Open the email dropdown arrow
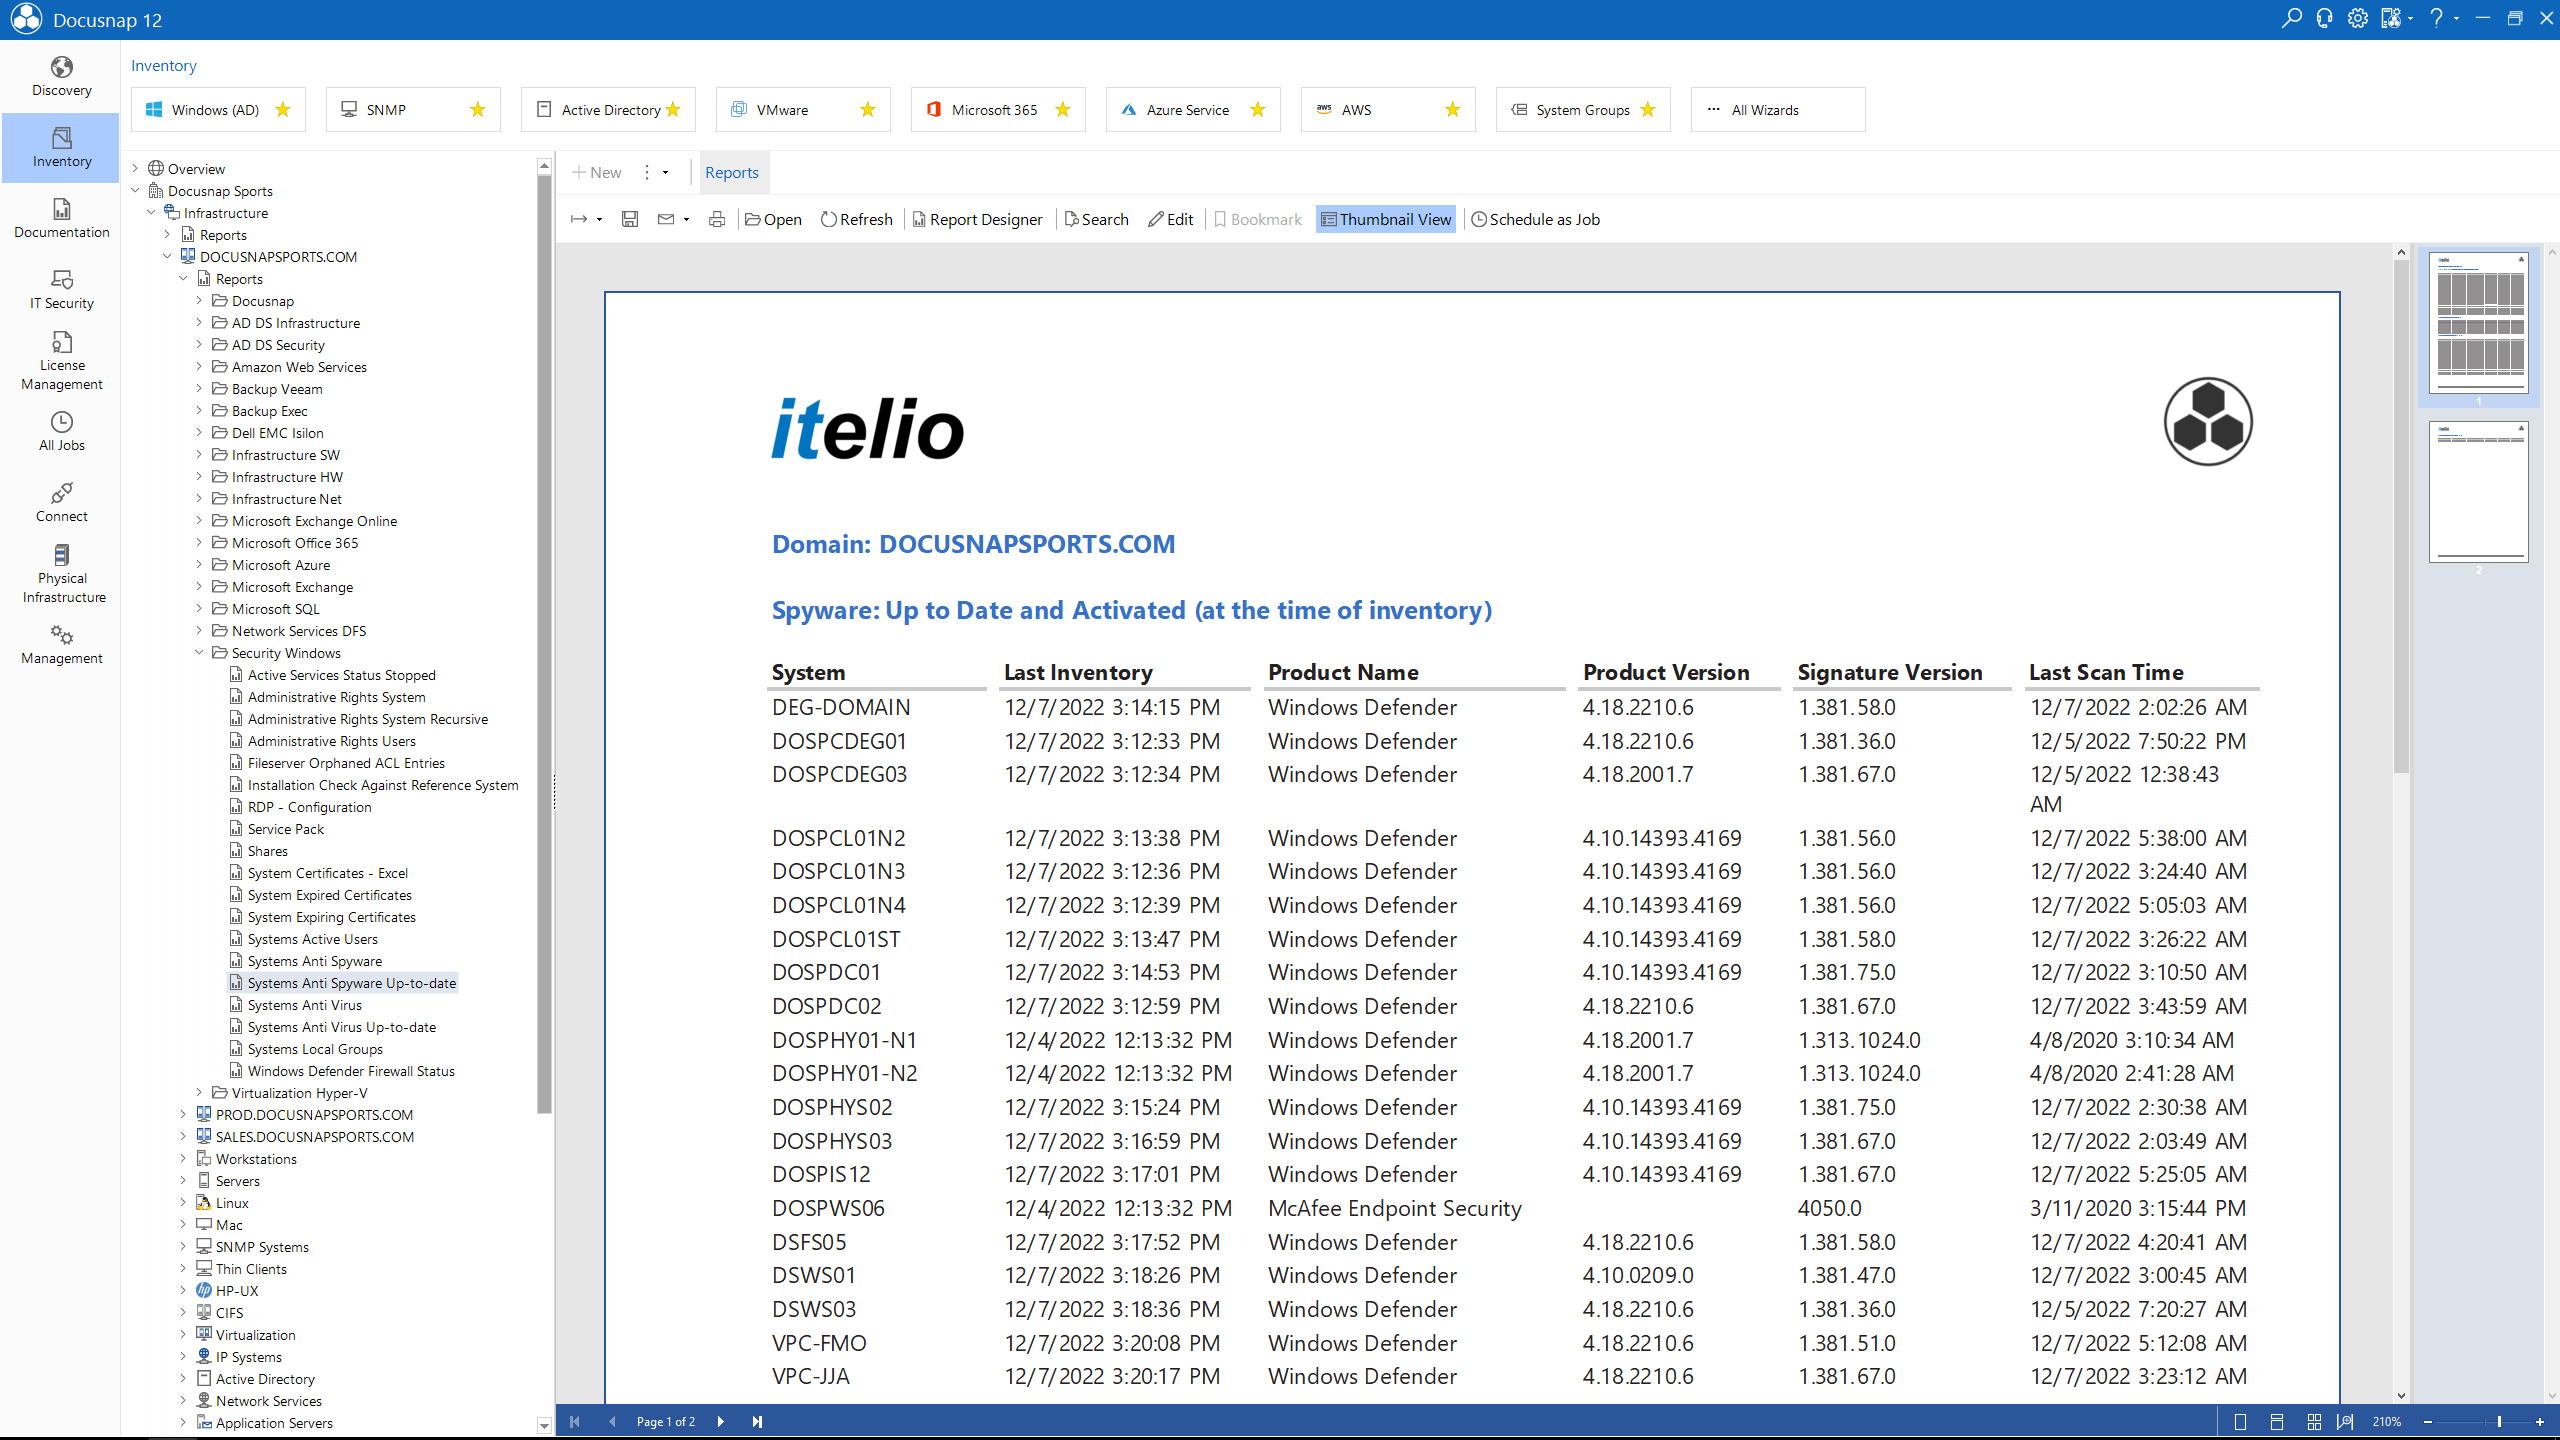Viewport: 2560px width, 1440px height. pos(686,220)
